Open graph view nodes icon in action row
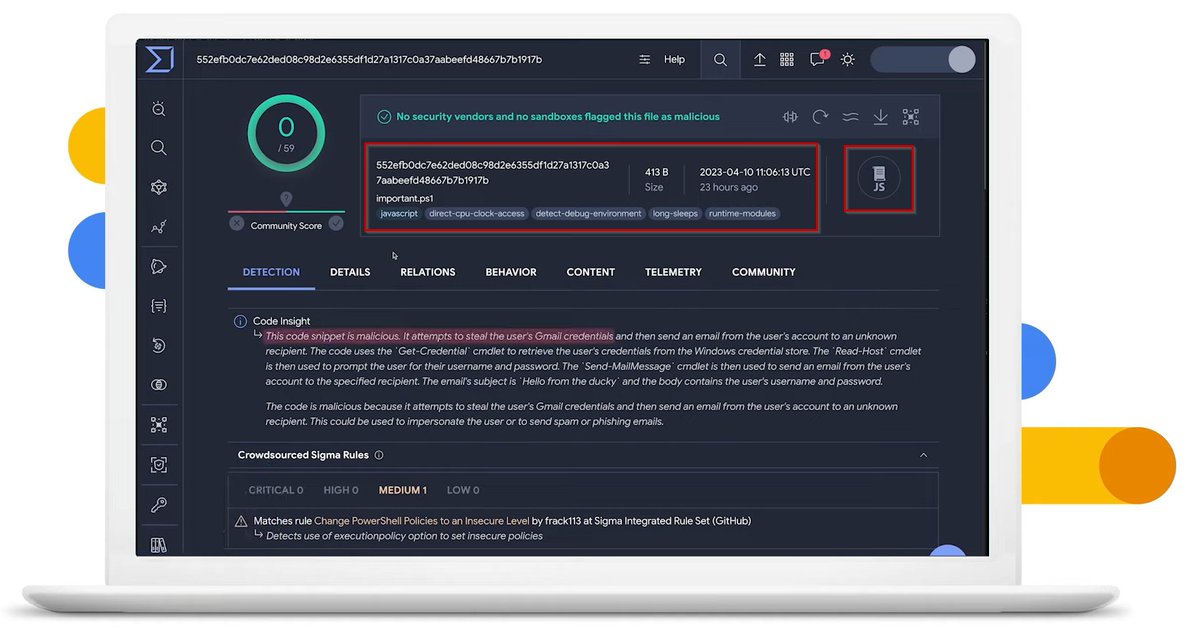 tap(910, 117)
